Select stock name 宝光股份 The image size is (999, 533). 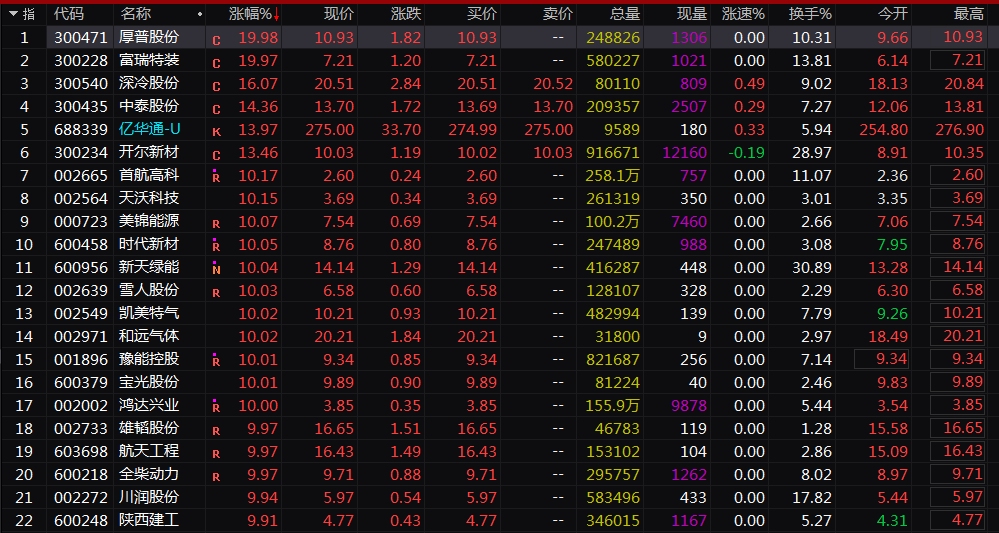149,382
